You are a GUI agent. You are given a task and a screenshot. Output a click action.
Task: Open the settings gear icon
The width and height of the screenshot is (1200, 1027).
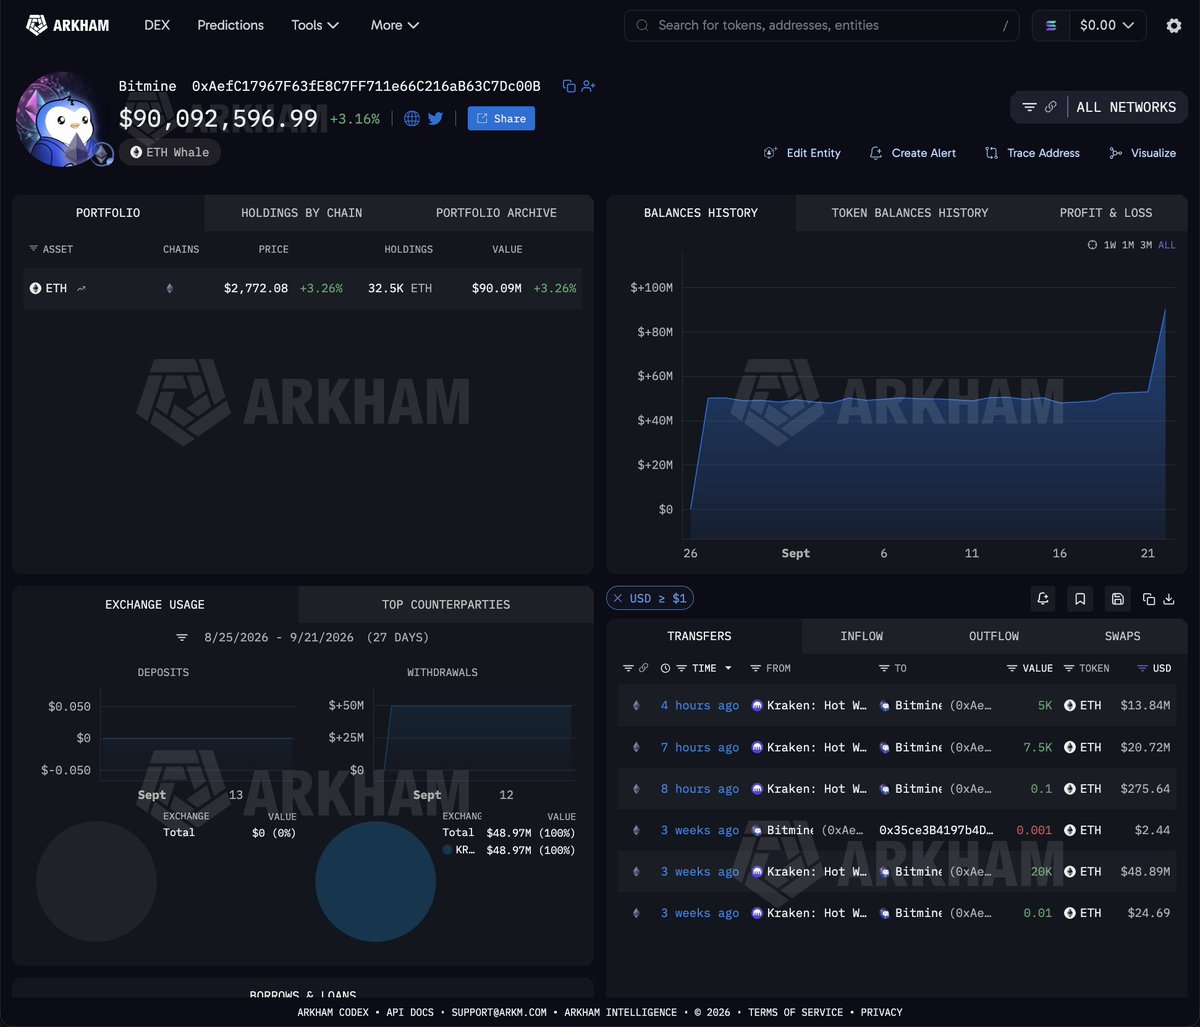click(1174, 26)
